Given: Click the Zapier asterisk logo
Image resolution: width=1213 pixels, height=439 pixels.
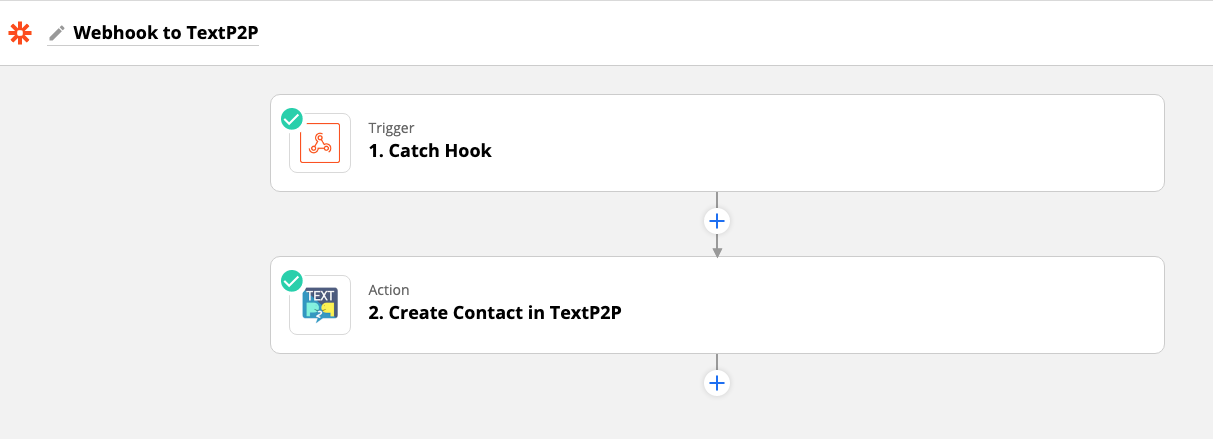Looking at the screenshot, I should point(19,33).
